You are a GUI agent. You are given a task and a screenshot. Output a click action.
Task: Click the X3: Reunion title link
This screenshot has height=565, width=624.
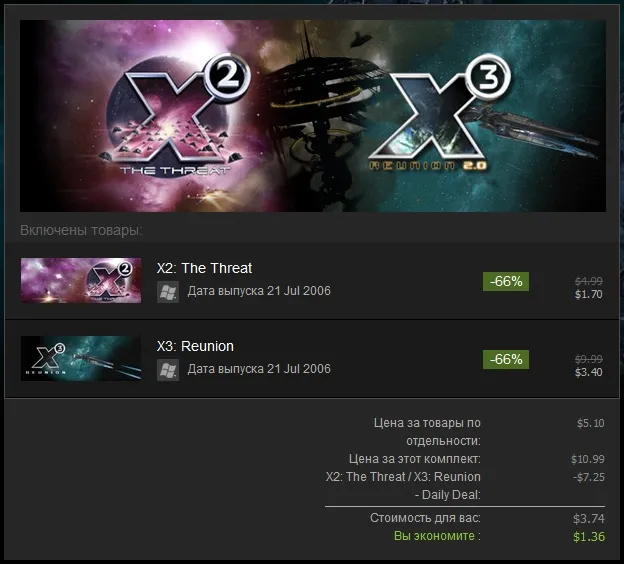pyautogui.click(x=195, y=346)
